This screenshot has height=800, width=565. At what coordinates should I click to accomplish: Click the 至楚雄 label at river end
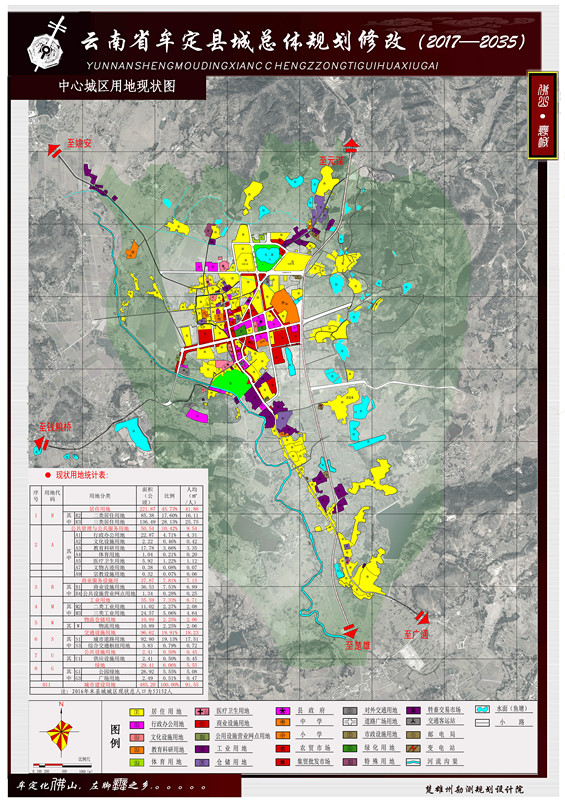coord(357,645)
